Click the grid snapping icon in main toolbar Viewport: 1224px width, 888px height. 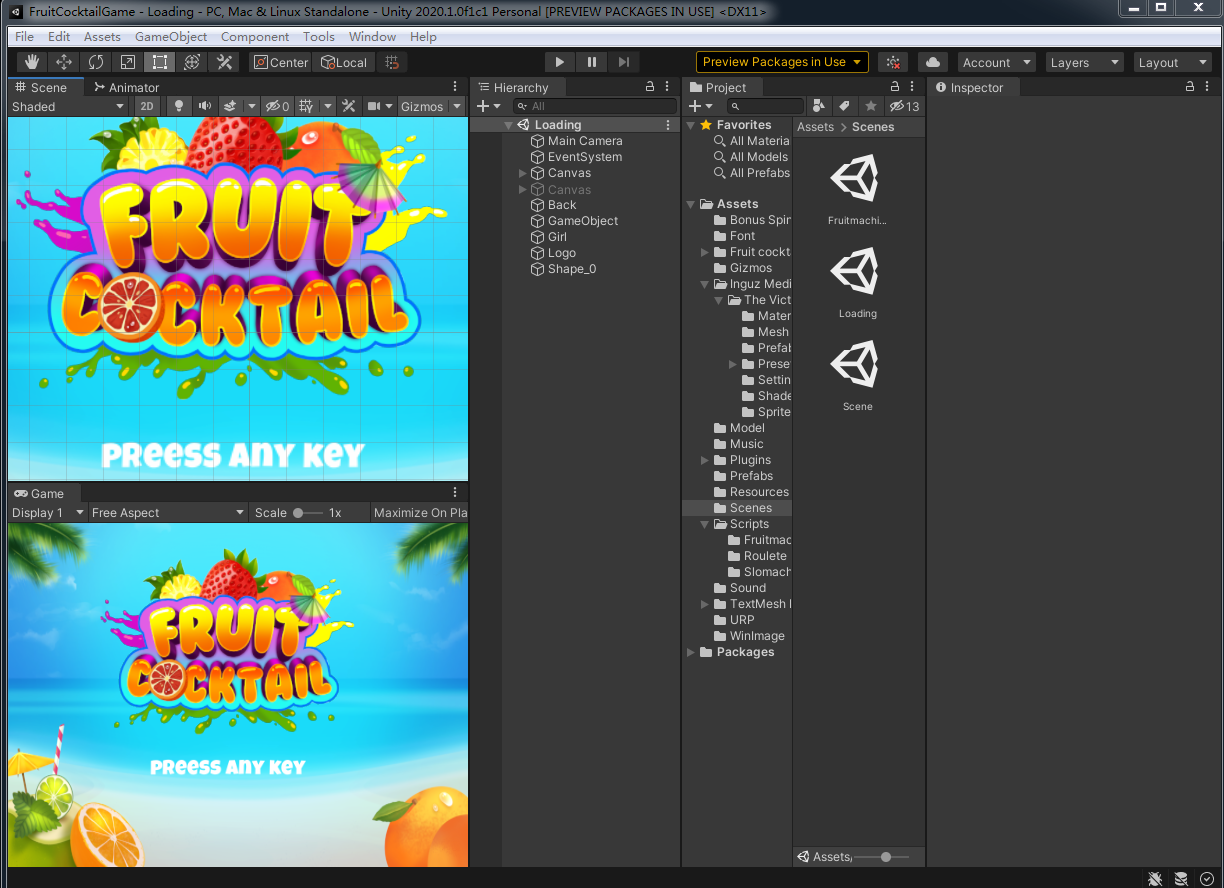click(391, 62)
